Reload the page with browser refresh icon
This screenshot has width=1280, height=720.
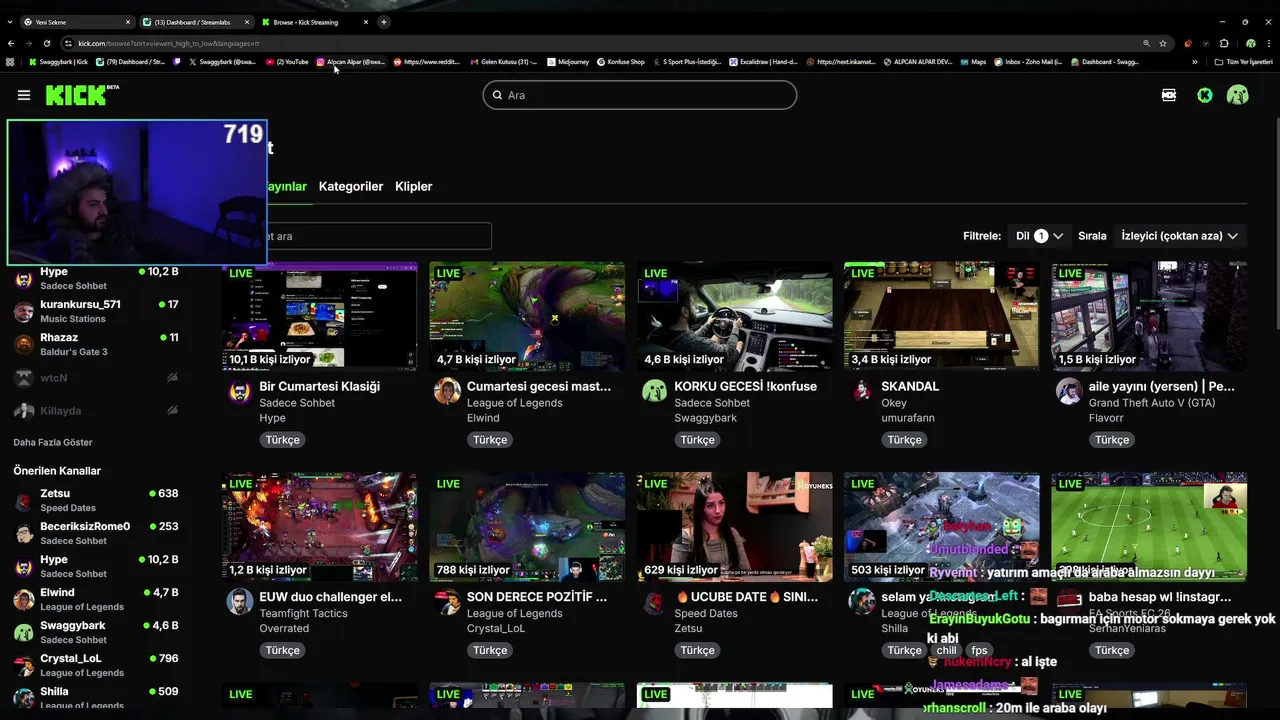pos(47,43)
